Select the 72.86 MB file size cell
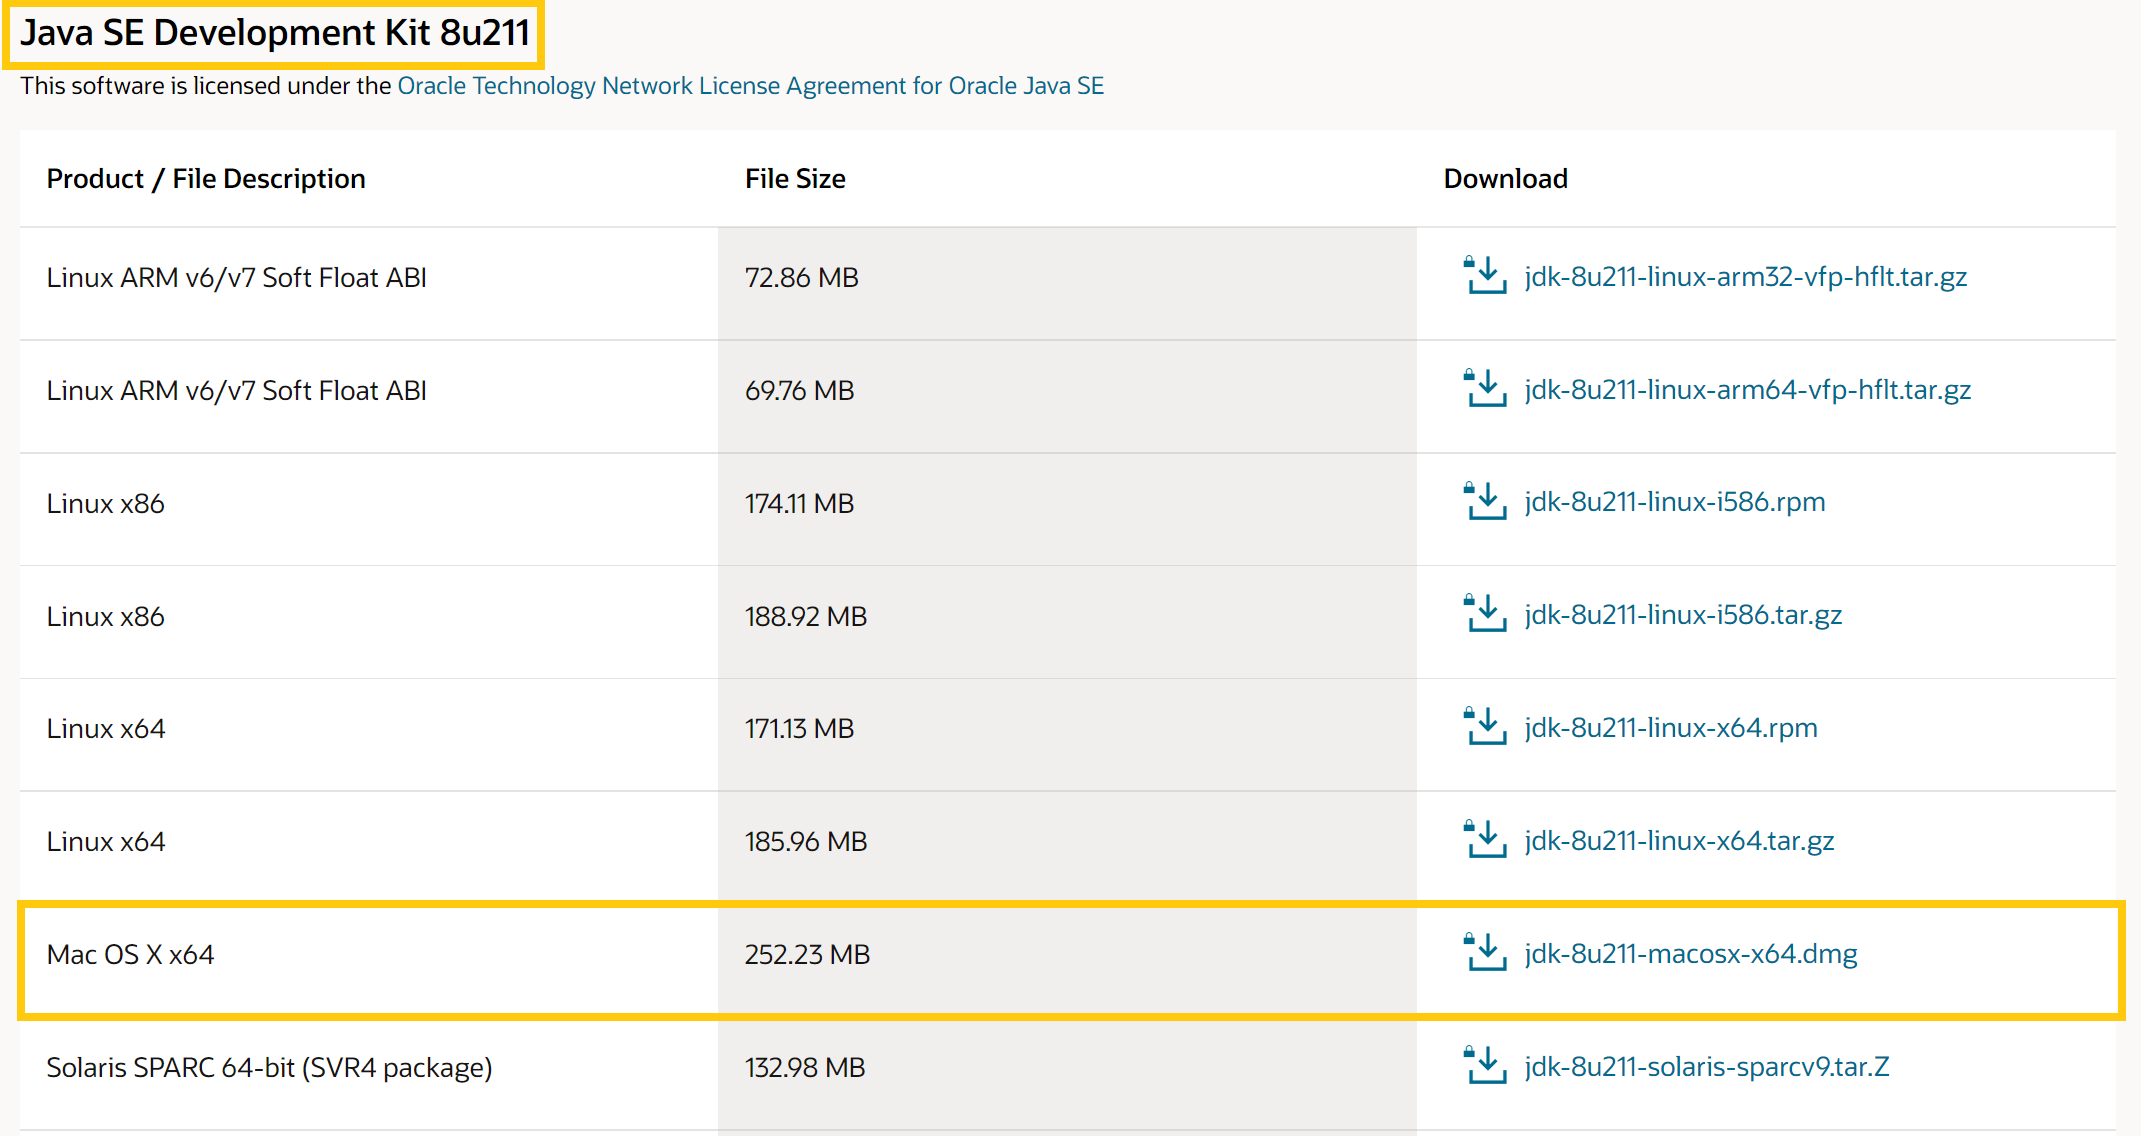This screenshot has width=2141, height=1136. coord(1067,283)
